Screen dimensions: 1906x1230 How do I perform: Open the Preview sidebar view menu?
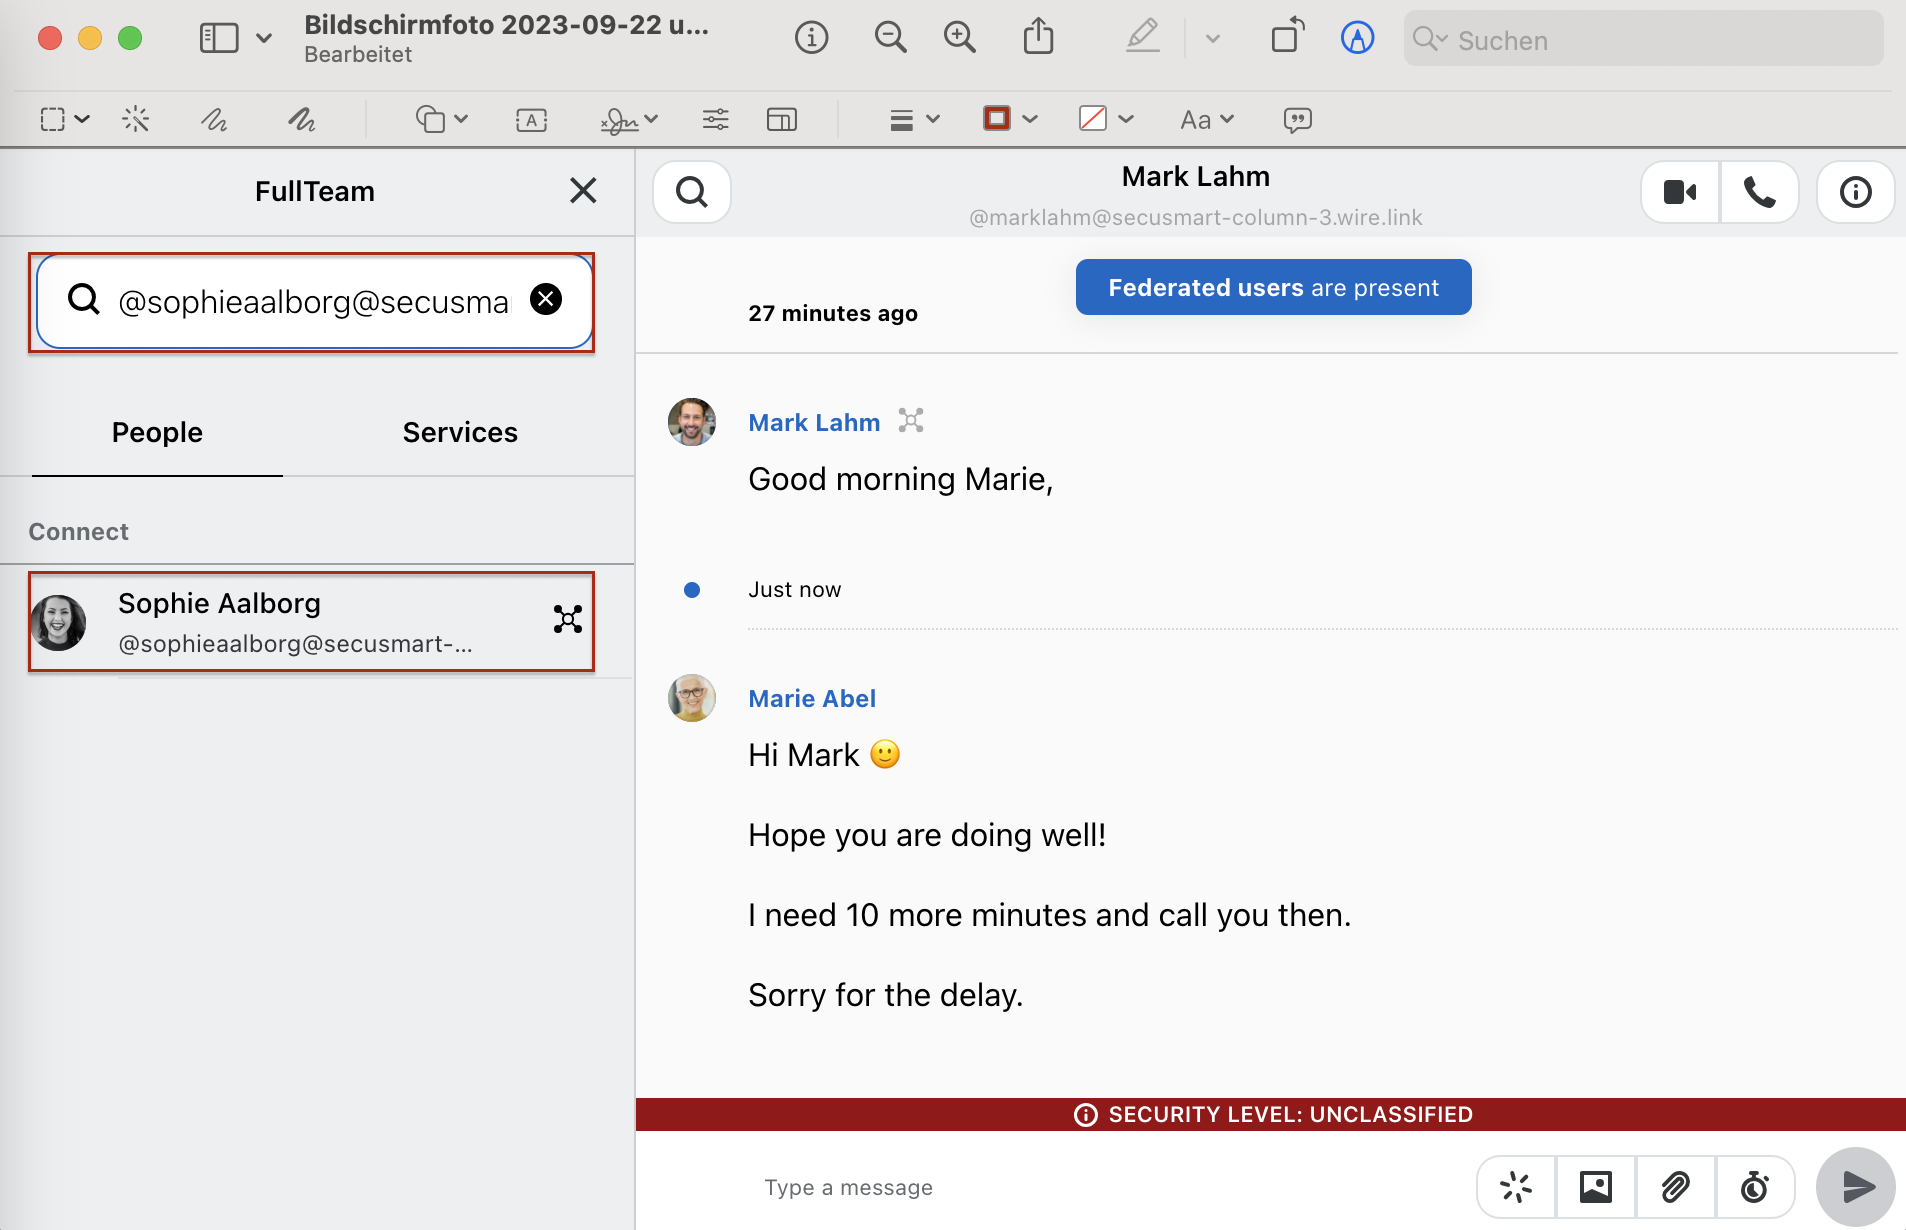(219, 38)
